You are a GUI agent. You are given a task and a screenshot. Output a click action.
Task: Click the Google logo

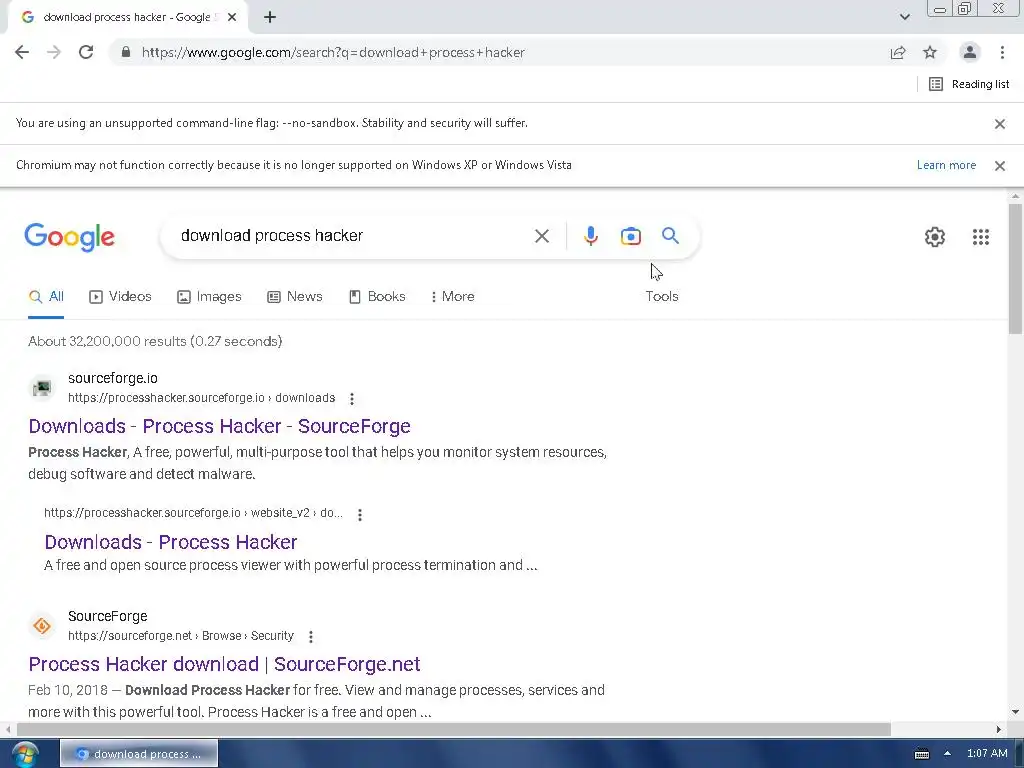coord(70,237)
